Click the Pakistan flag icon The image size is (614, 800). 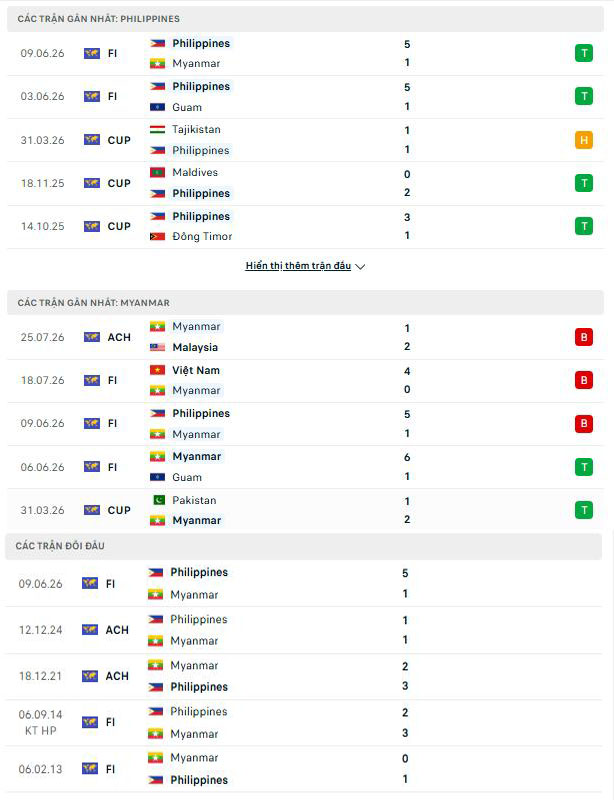(x=158, y=500)
